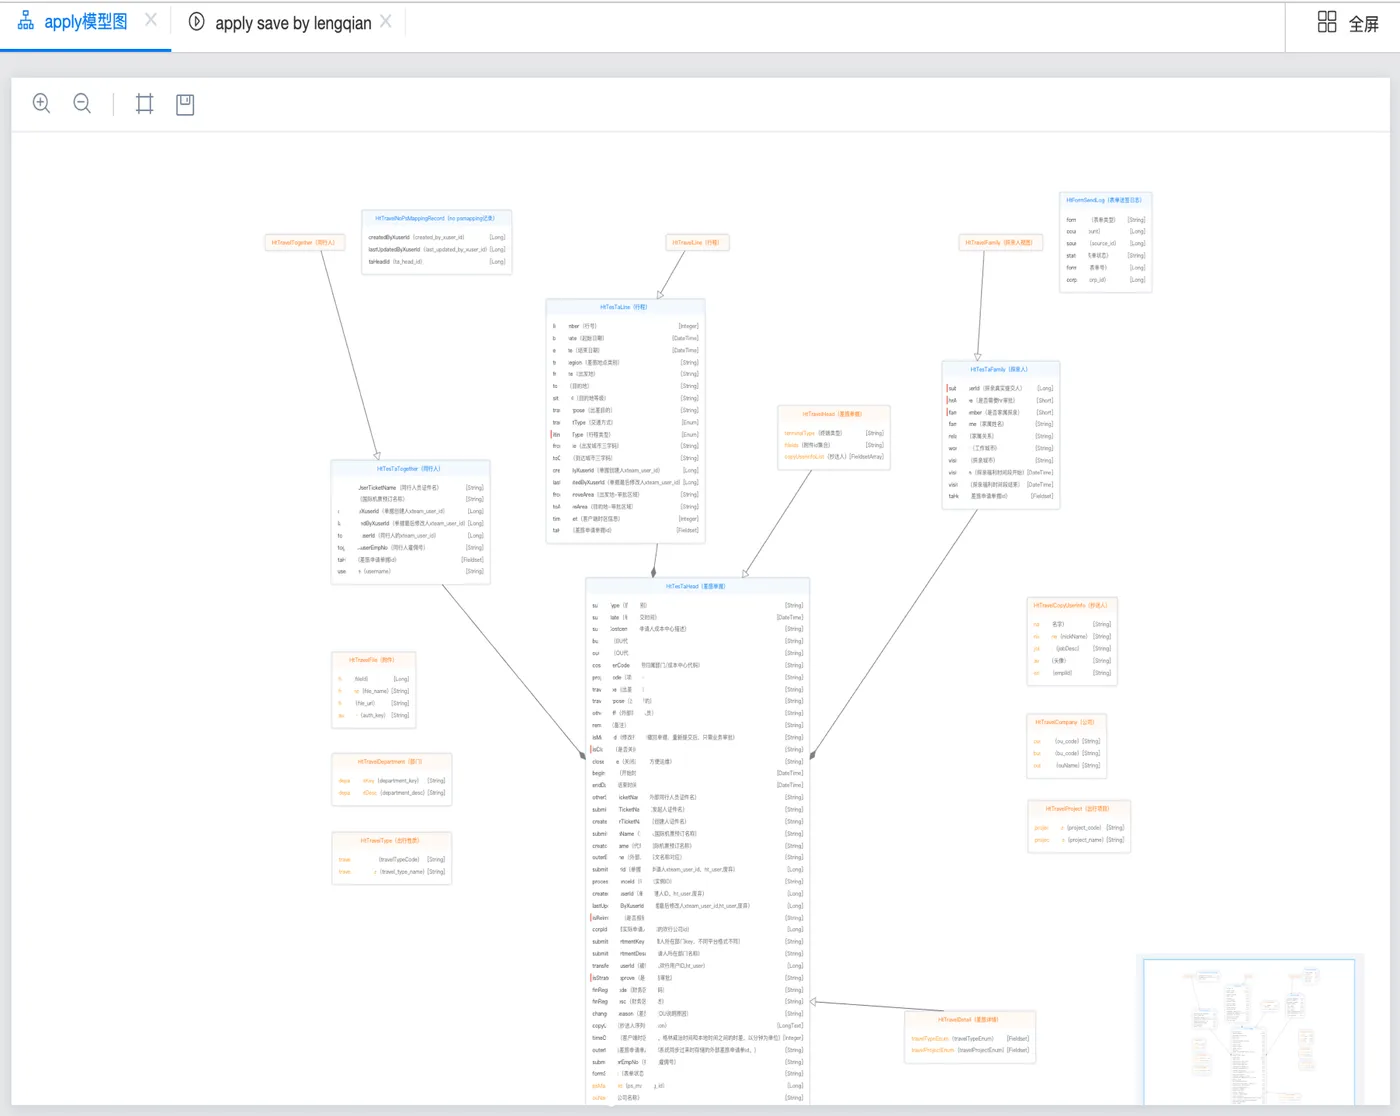Click the minimap overview thumbnail
The image size is (1400, 1116).
(x=1249, y=1030)
